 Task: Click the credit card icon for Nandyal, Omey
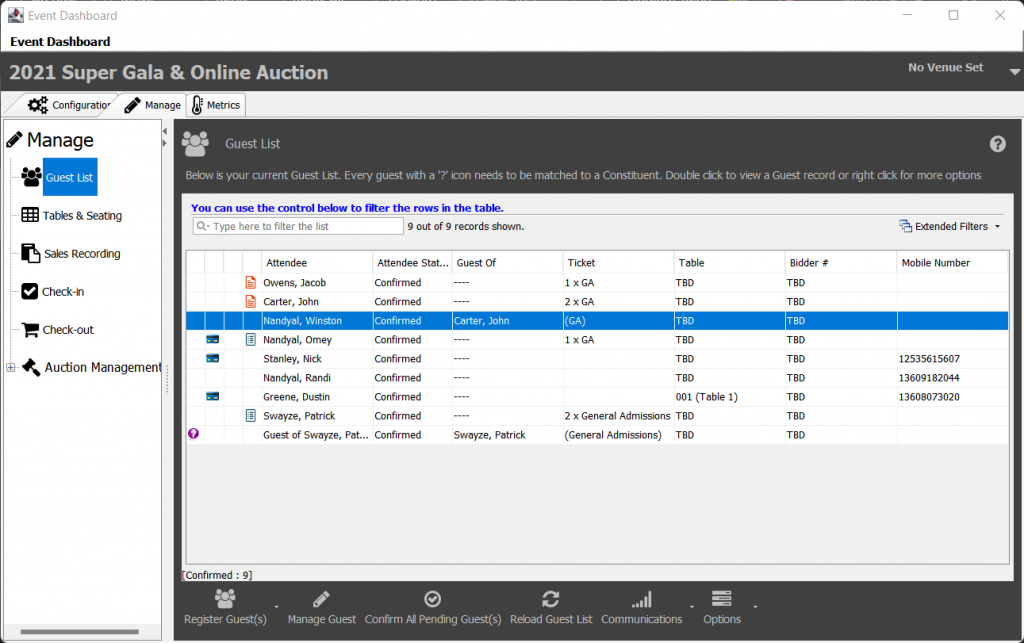(x=212, y=339)
